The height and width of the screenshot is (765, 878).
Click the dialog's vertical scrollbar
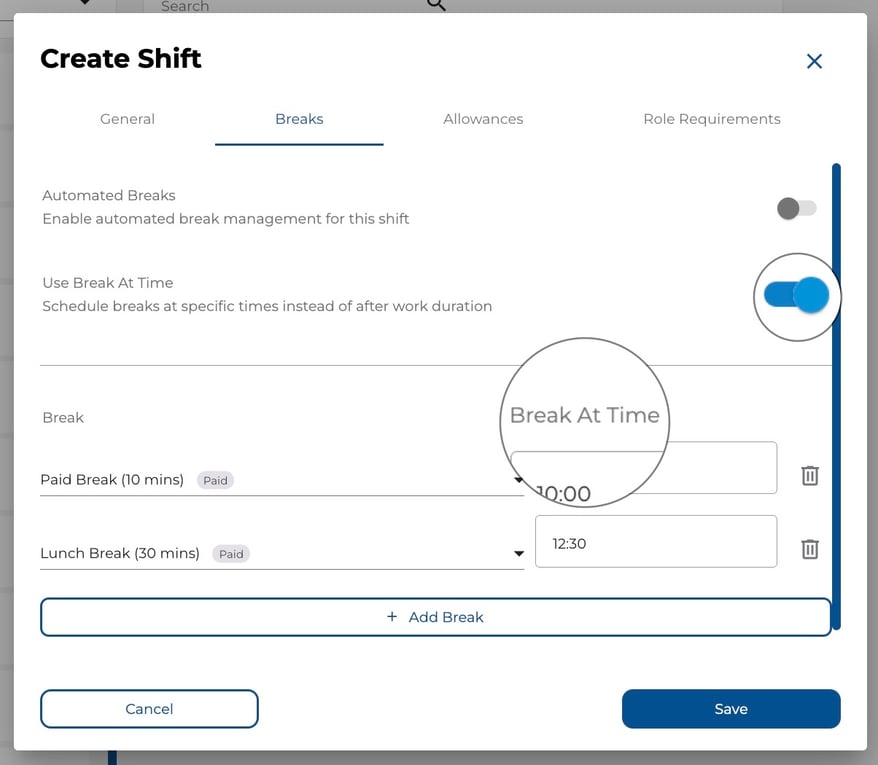[x=836, y=397]
